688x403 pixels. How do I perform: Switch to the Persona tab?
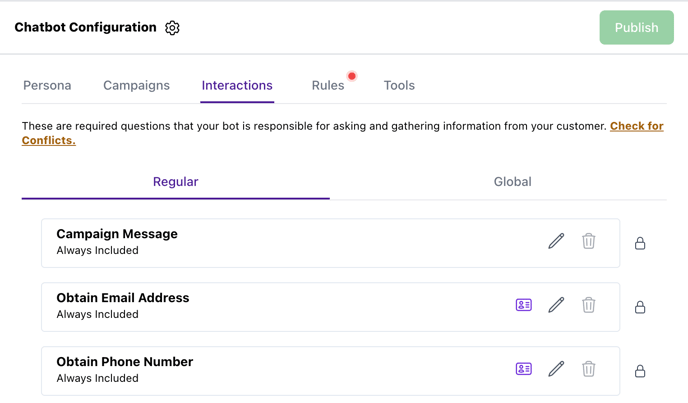point(47,86)
